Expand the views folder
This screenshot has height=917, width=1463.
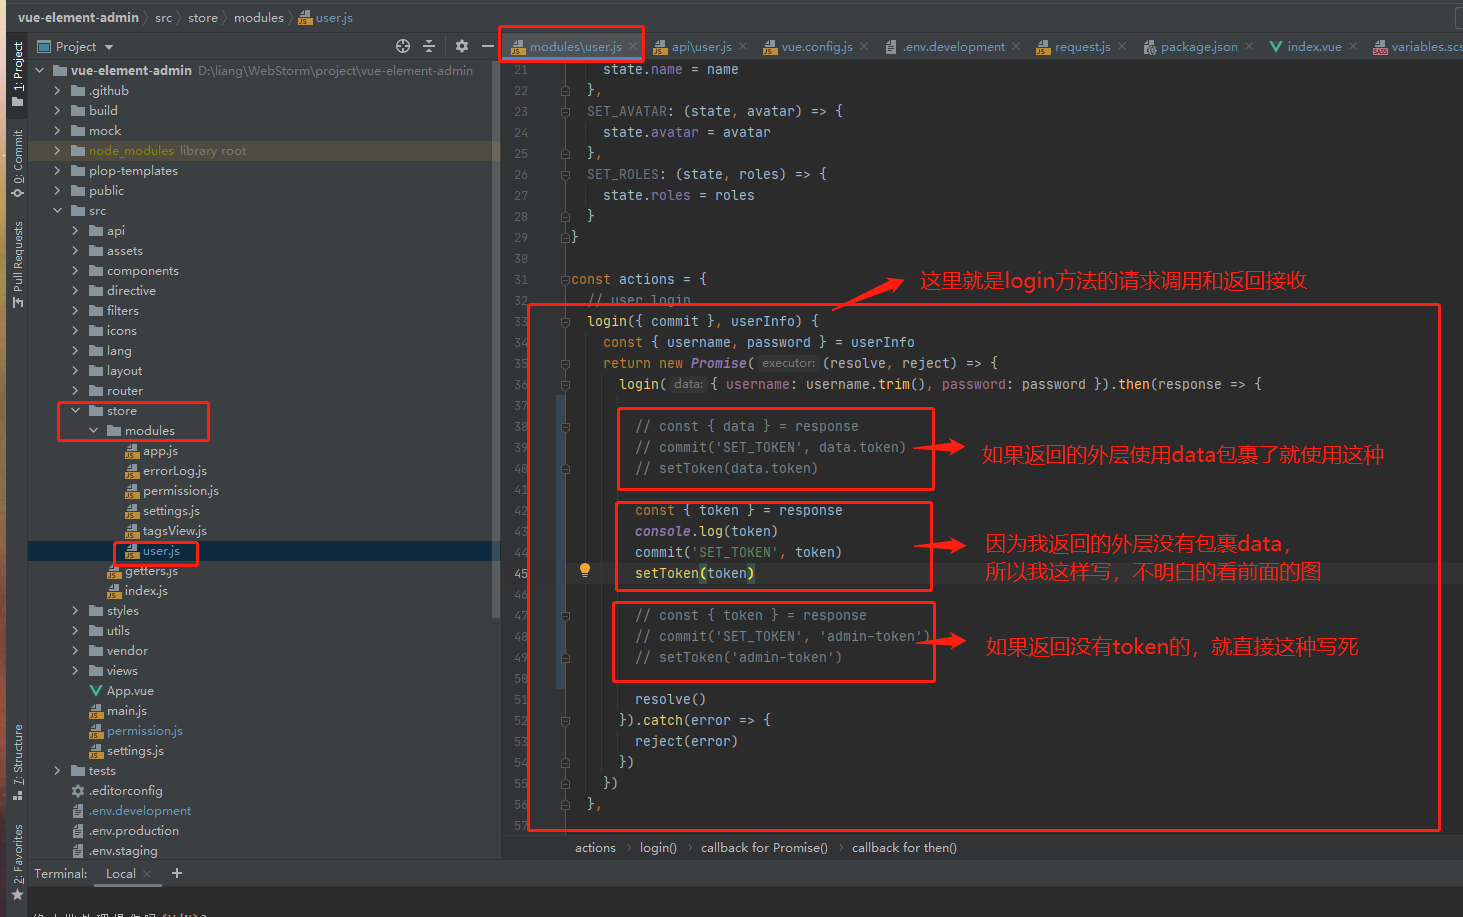pyautogui.click(x=75, y=671)
